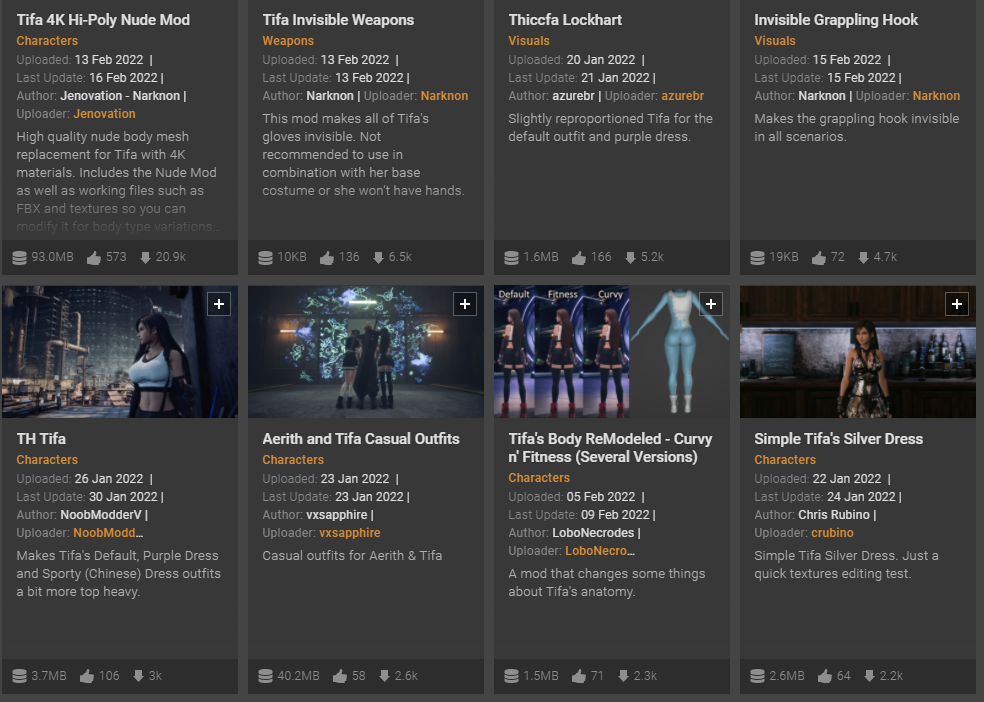The height and width of the screenshot is (702, 984).
Task: Click the plus icon on Simple Silver Dress thumbnail
Action: (957, 304)
